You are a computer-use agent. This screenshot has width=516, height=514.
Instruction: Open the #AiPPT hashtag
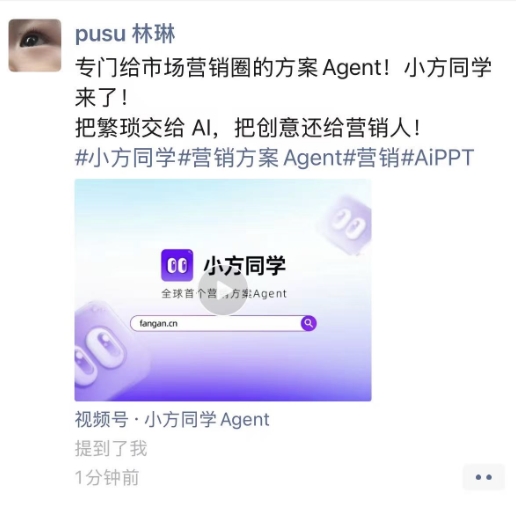coord(437,157)
